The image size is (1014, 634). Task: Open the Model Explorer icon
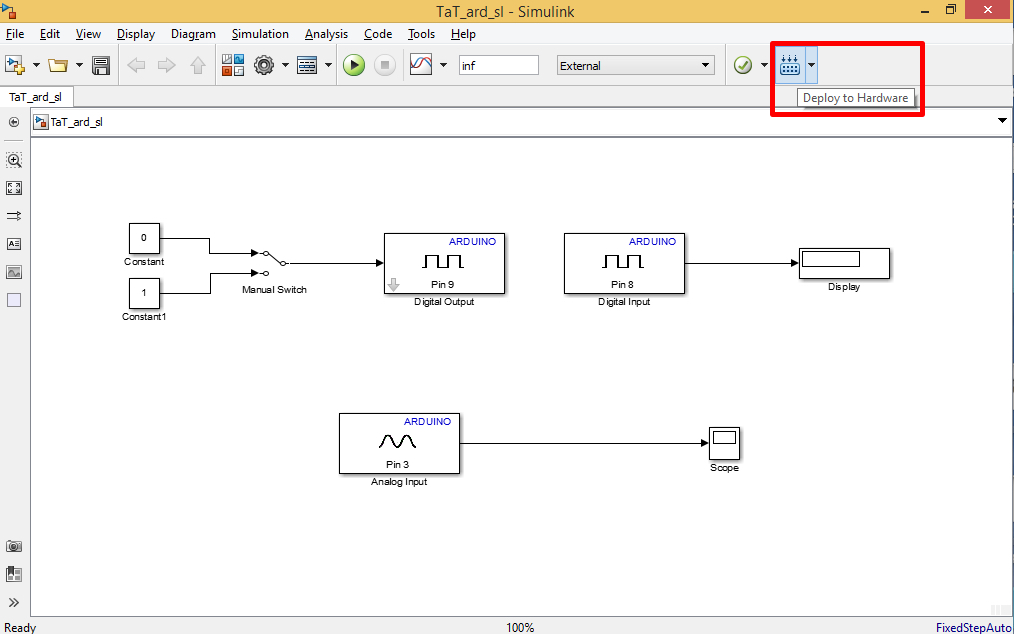307,65
